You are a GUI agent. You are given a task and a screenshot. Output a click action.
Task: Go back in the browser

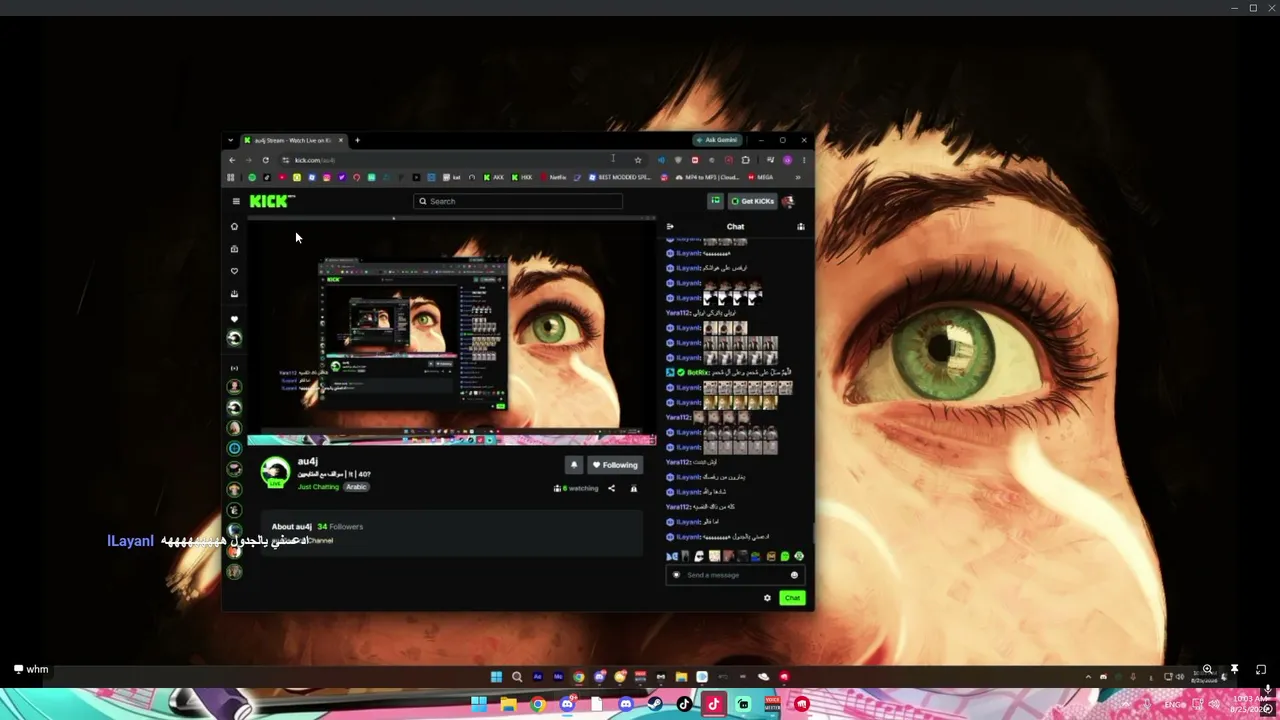232,160
